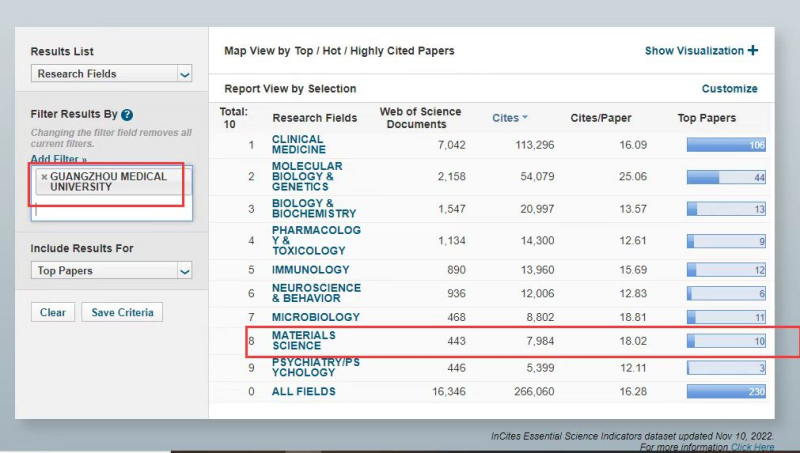Viewport: 800px width, 453px height.
Task: Click the Cites column sort arrow
Action: [x=525, y=118]
